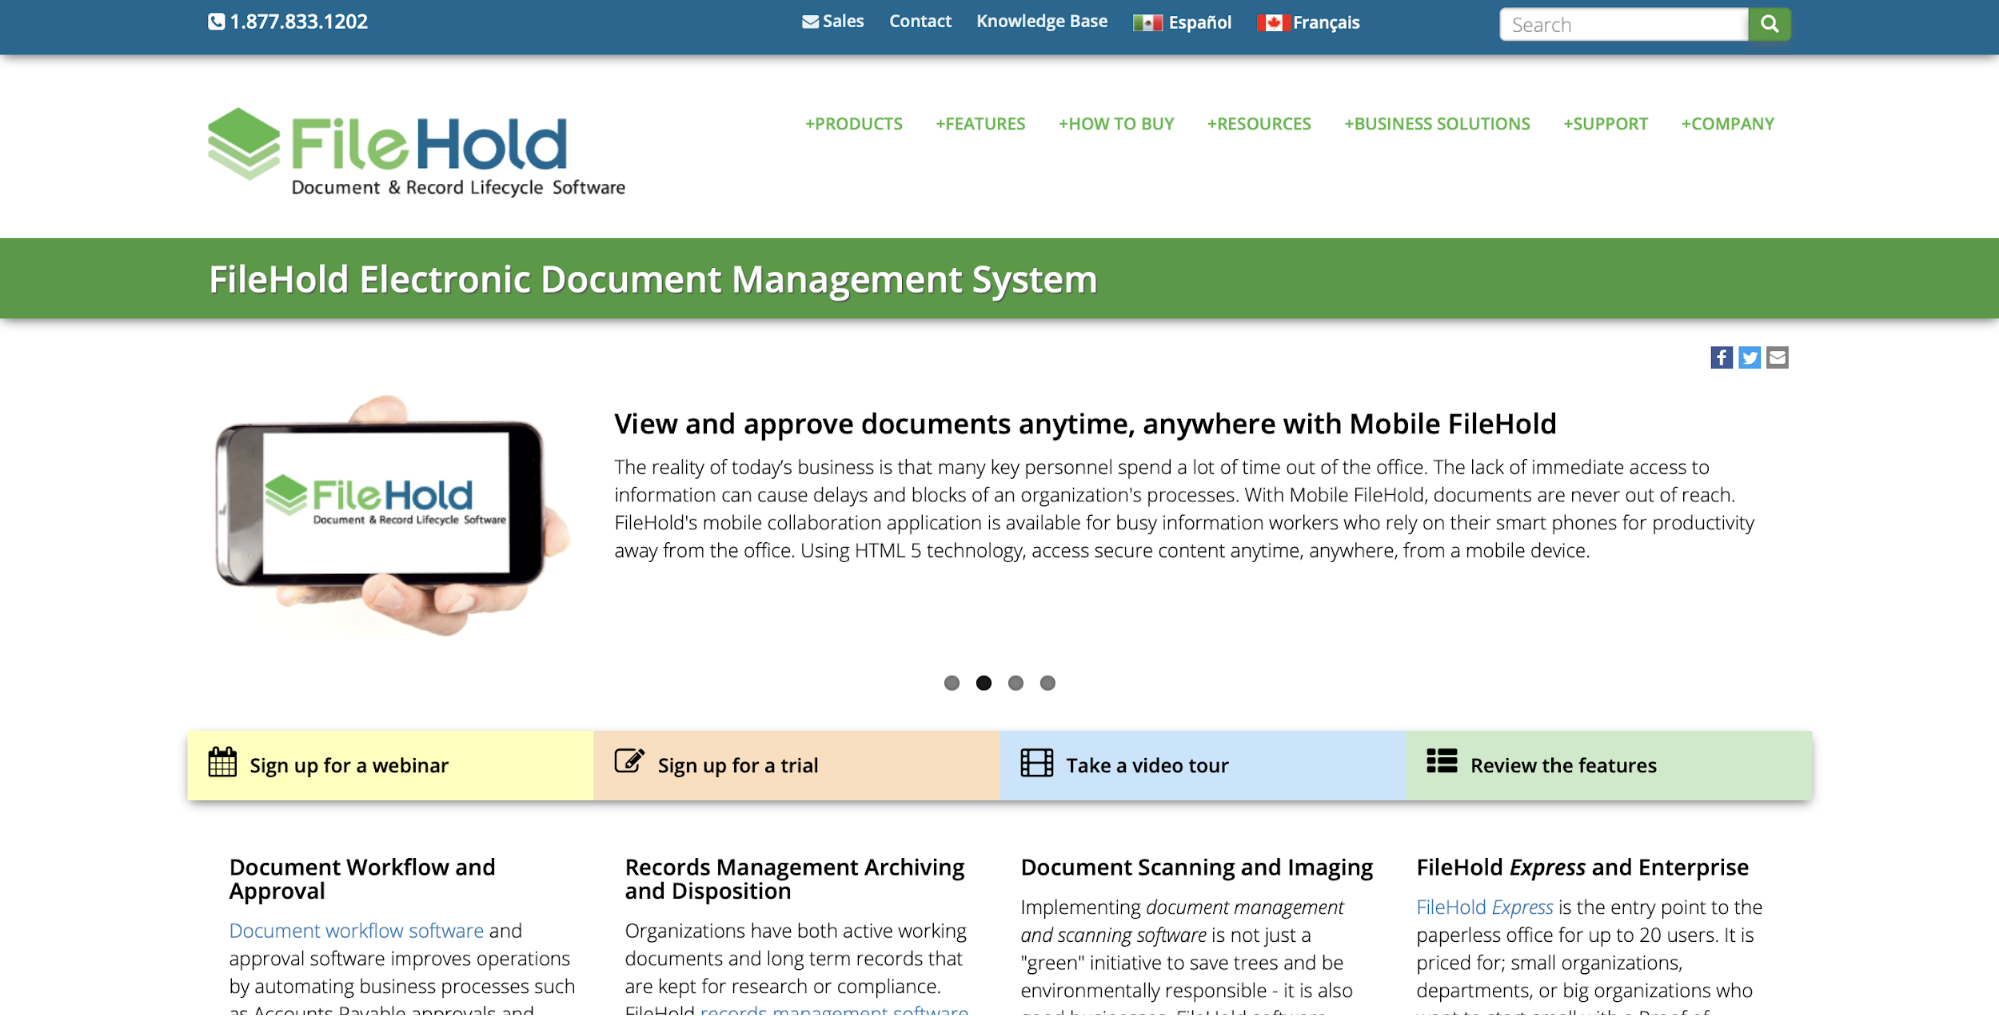Share the page on Twitter

click(x=1749, y=357)
